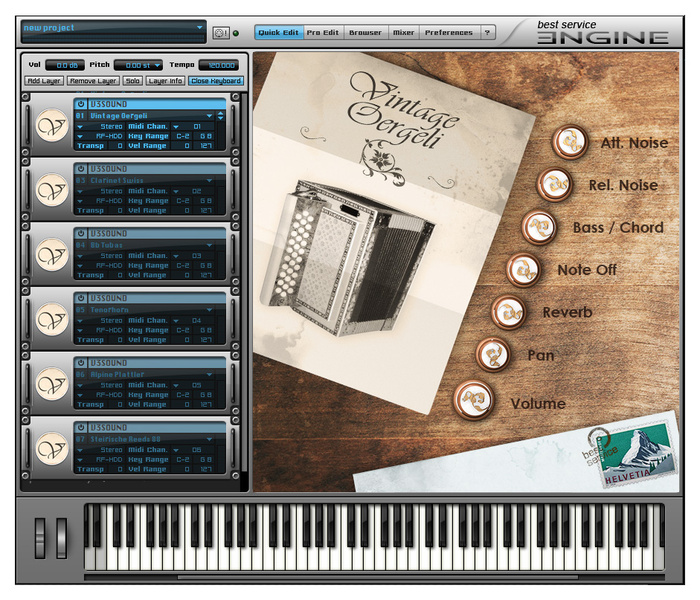Click the Rel. Noise knob
The width and height of the screenshot is (700, 600).
555,184
